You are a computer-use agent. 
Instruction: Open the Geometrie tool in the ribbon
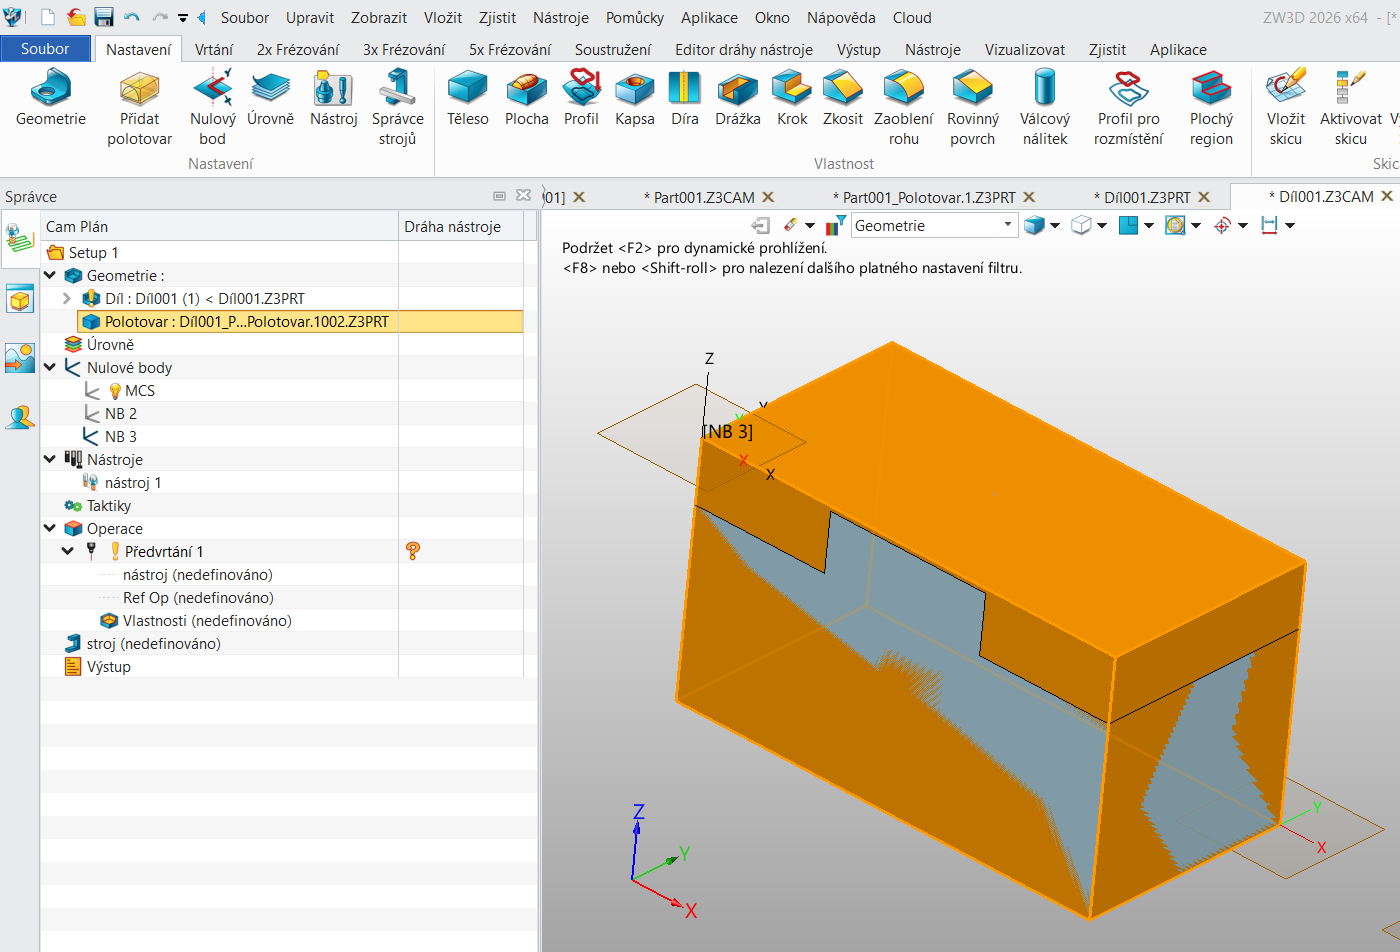coord(50,99)
